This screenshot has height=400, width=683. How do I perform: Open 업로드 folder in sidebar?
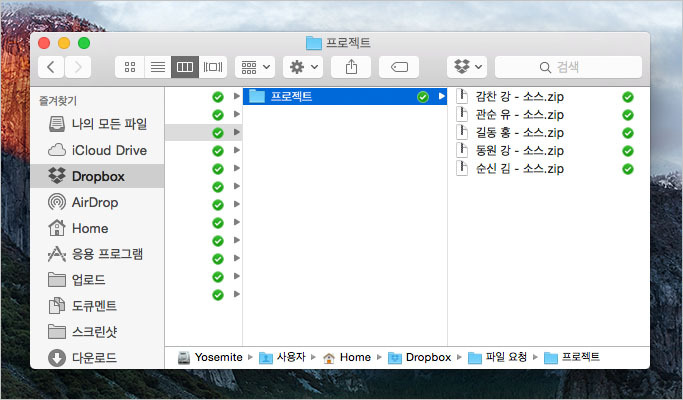[x=97, y=280]
